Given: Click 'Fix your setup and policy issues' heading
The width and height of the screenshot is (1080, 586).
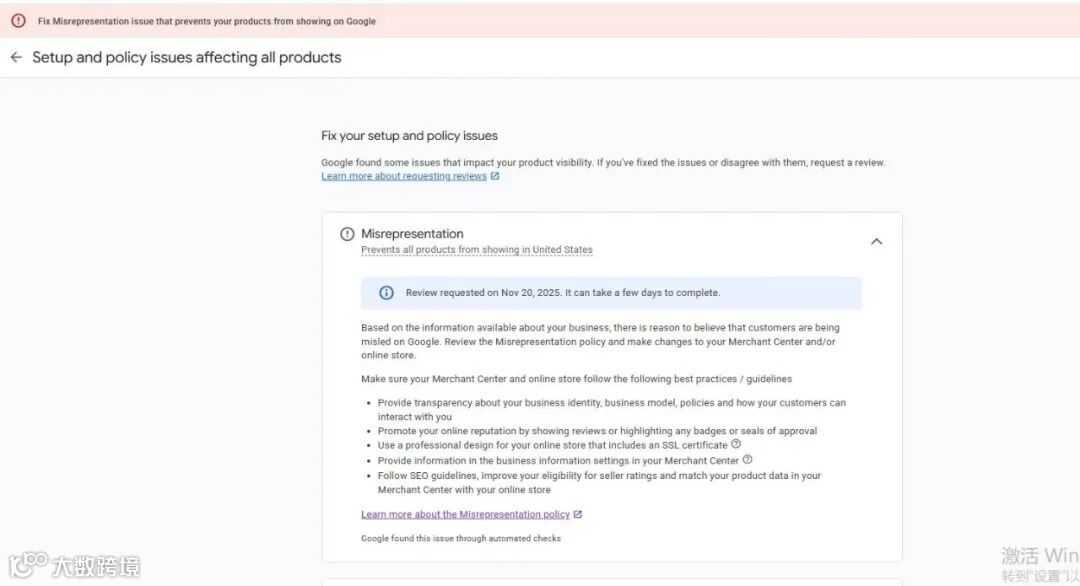Looking at the screenshot, I should click(x=409, y=136).
